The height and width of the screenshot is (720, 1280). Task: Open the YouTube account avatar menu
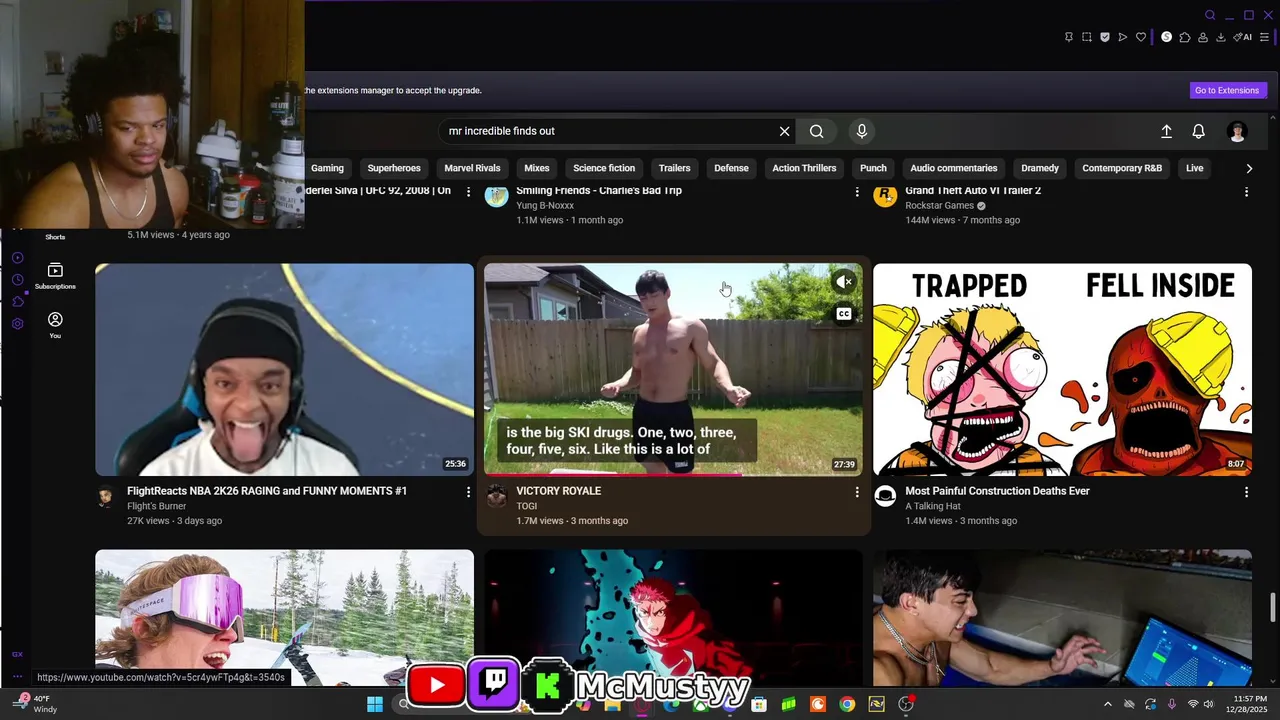(1238, 132)
